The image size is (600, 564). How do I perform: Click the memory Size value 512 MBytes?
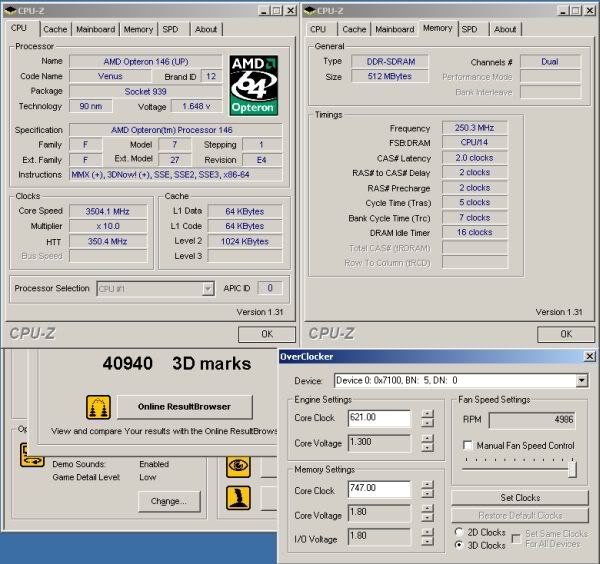tap(390, 76)
